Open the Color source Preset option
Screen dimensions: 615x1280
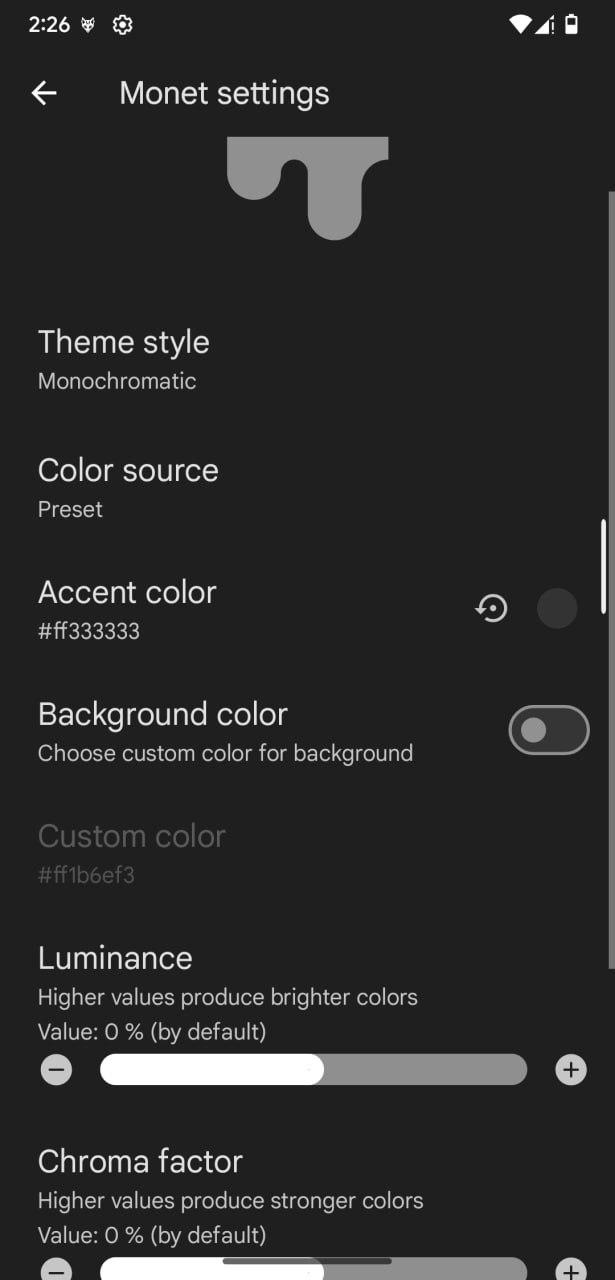(x=307, y=487)
